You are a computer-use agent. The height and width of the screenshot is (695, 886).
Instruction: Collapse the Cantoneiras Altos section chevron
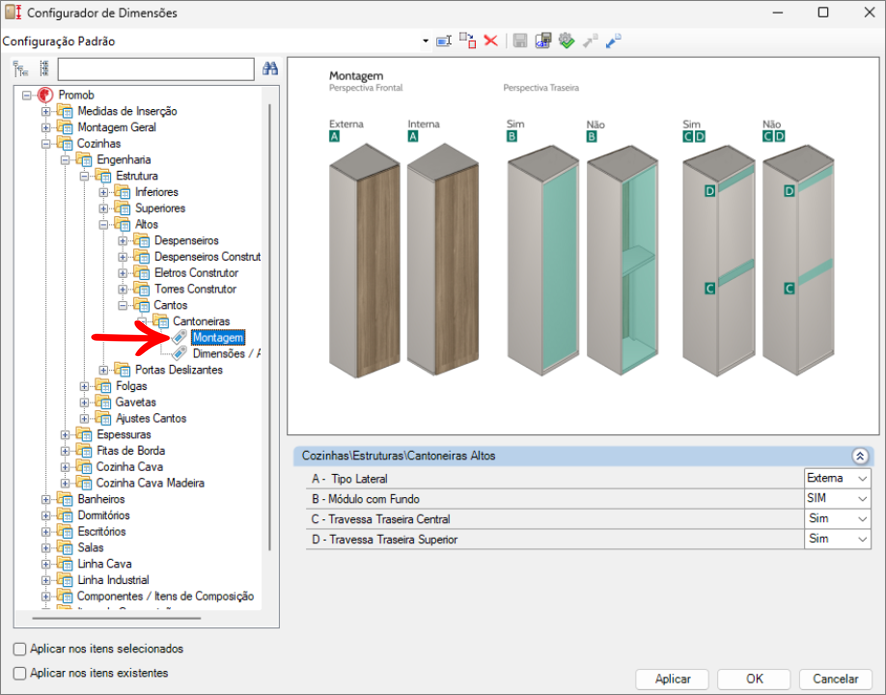[860, 456]
